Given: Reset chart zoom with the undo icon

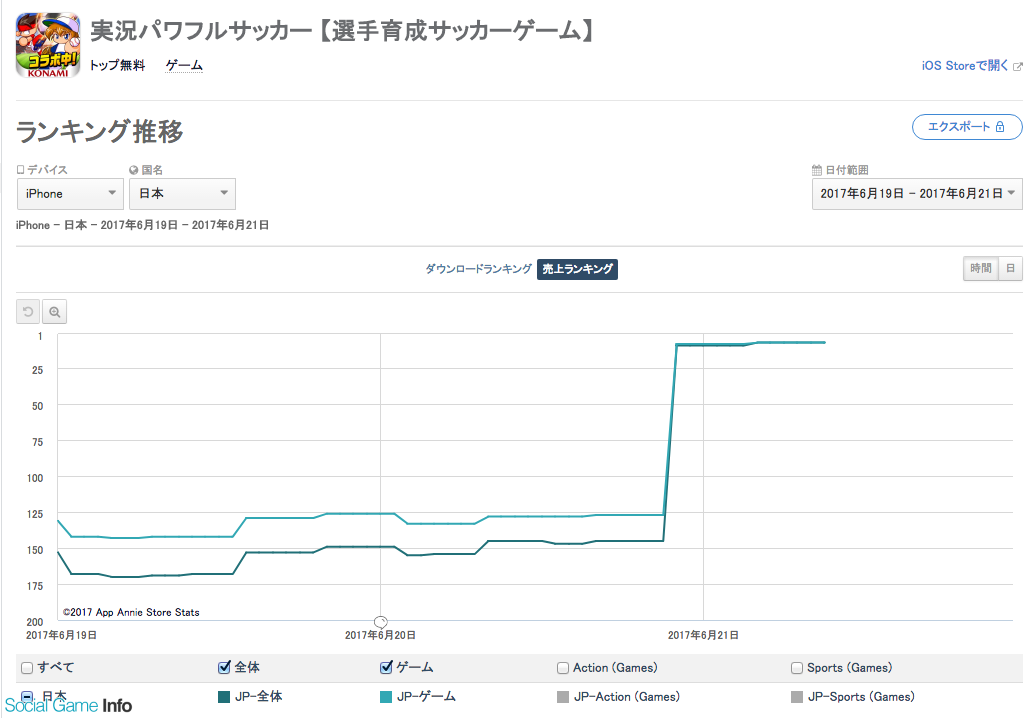Looking at the screenshot, I should click(28, 312).
